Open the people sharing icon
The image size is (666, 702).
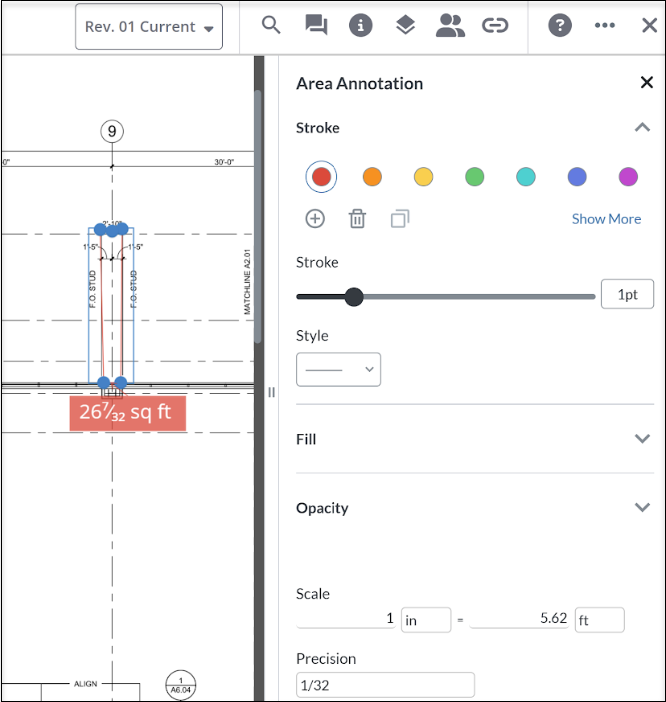pyautogui.click(x=450, y=25)
